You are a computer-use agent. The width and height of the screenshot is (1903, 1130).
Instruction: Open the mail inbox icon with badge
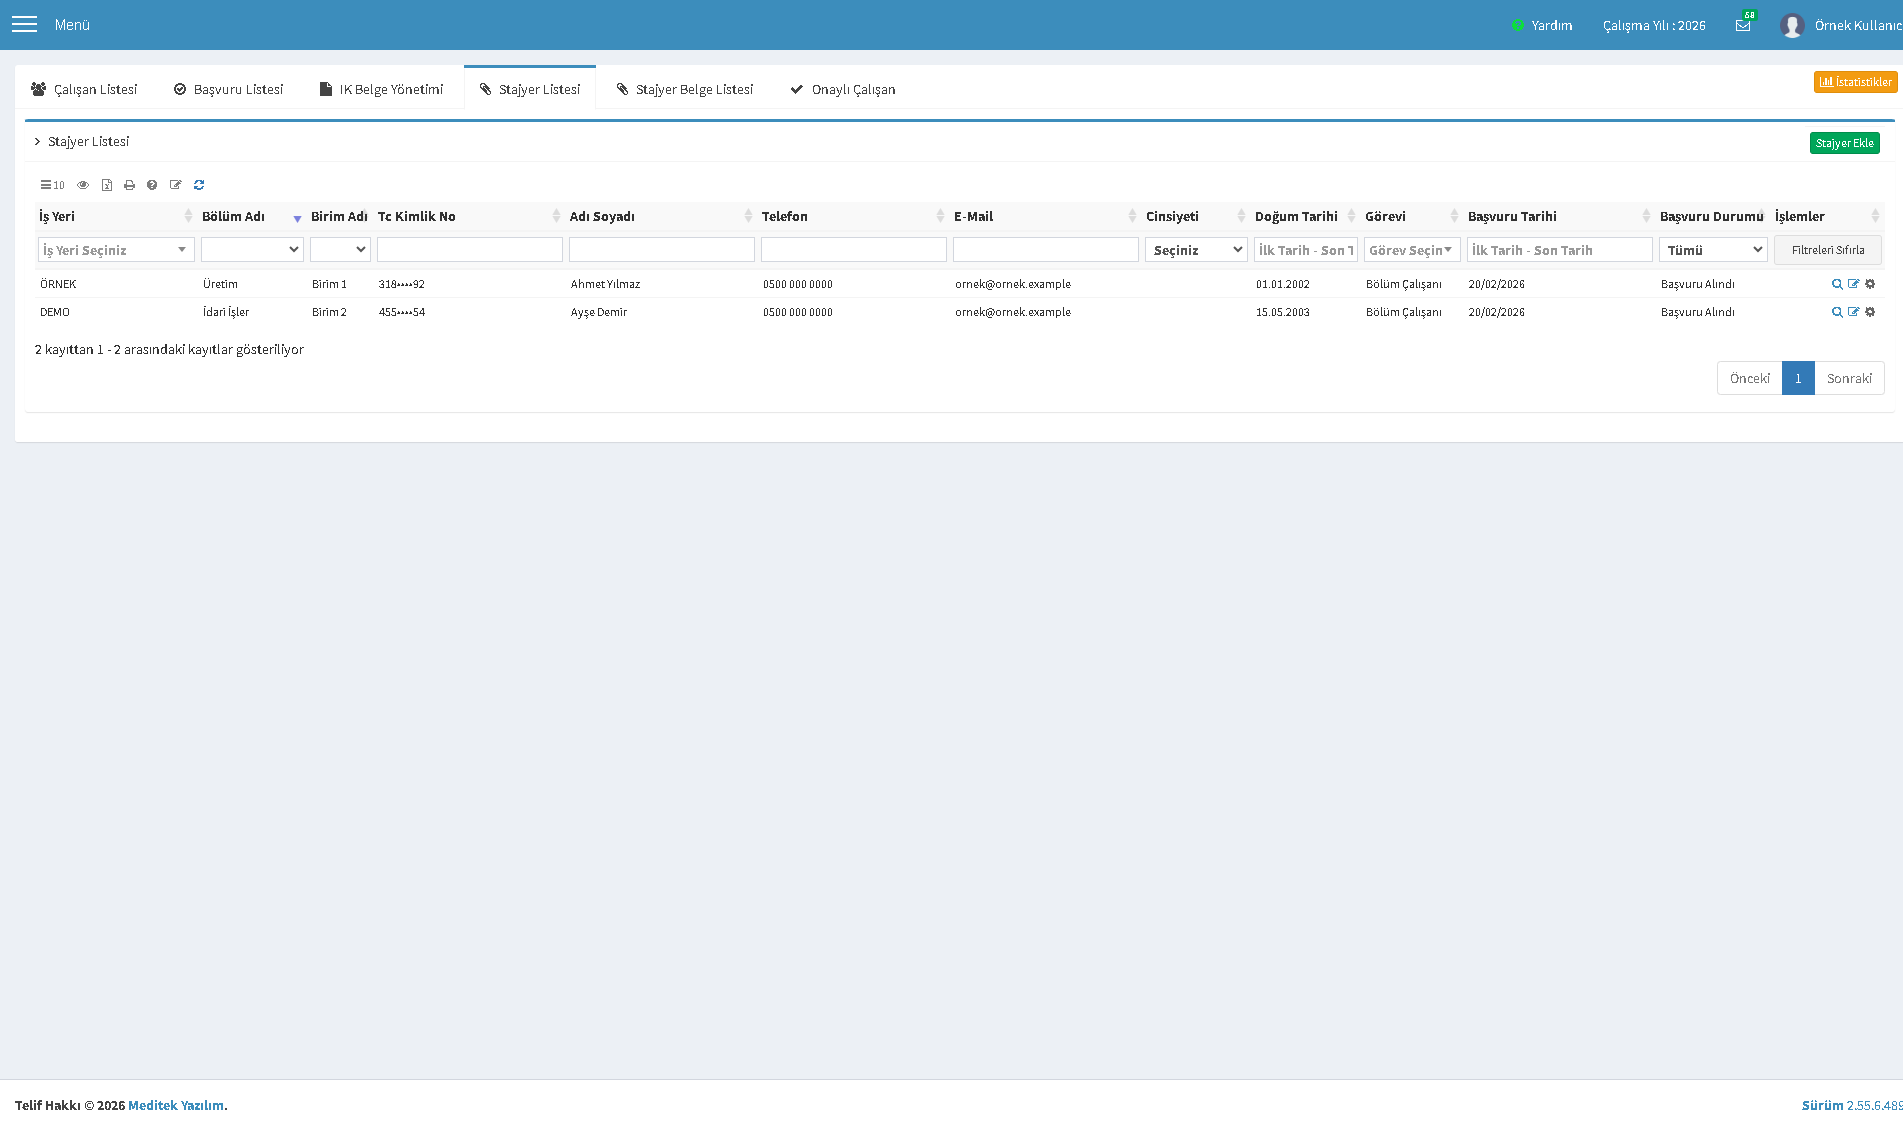point(1743,25)
